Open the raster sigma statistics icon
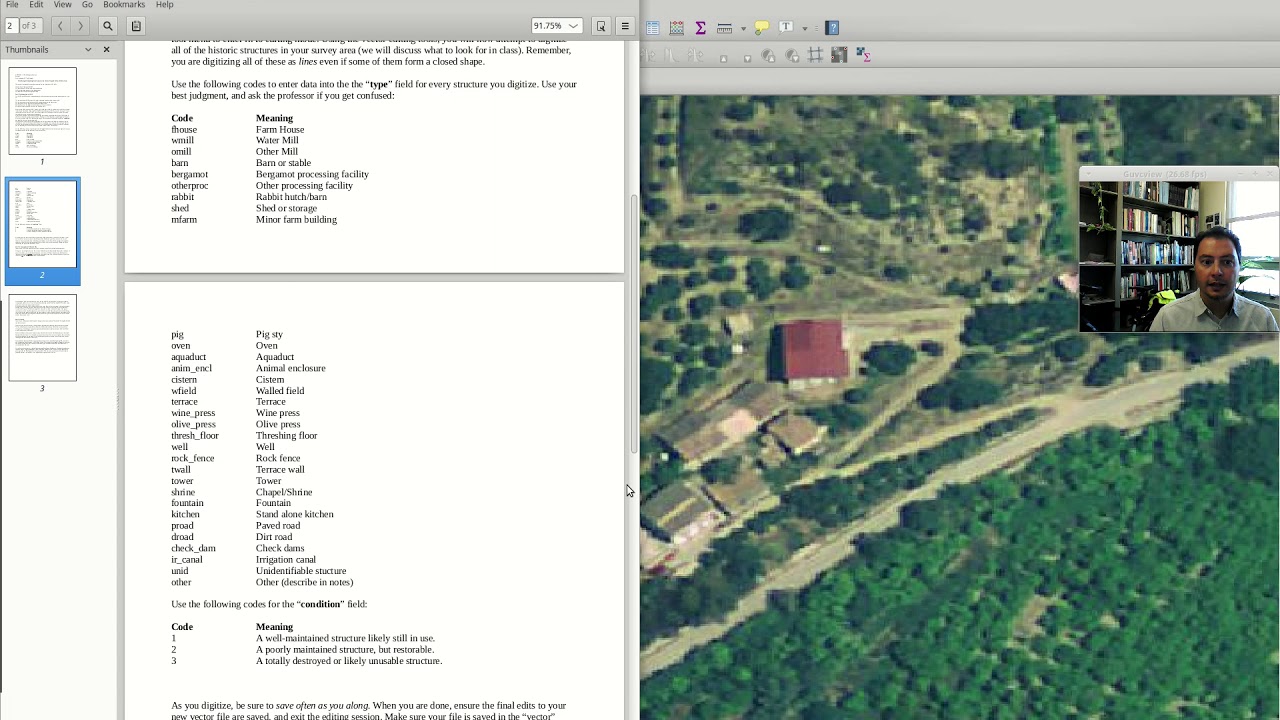 (863, 55)
